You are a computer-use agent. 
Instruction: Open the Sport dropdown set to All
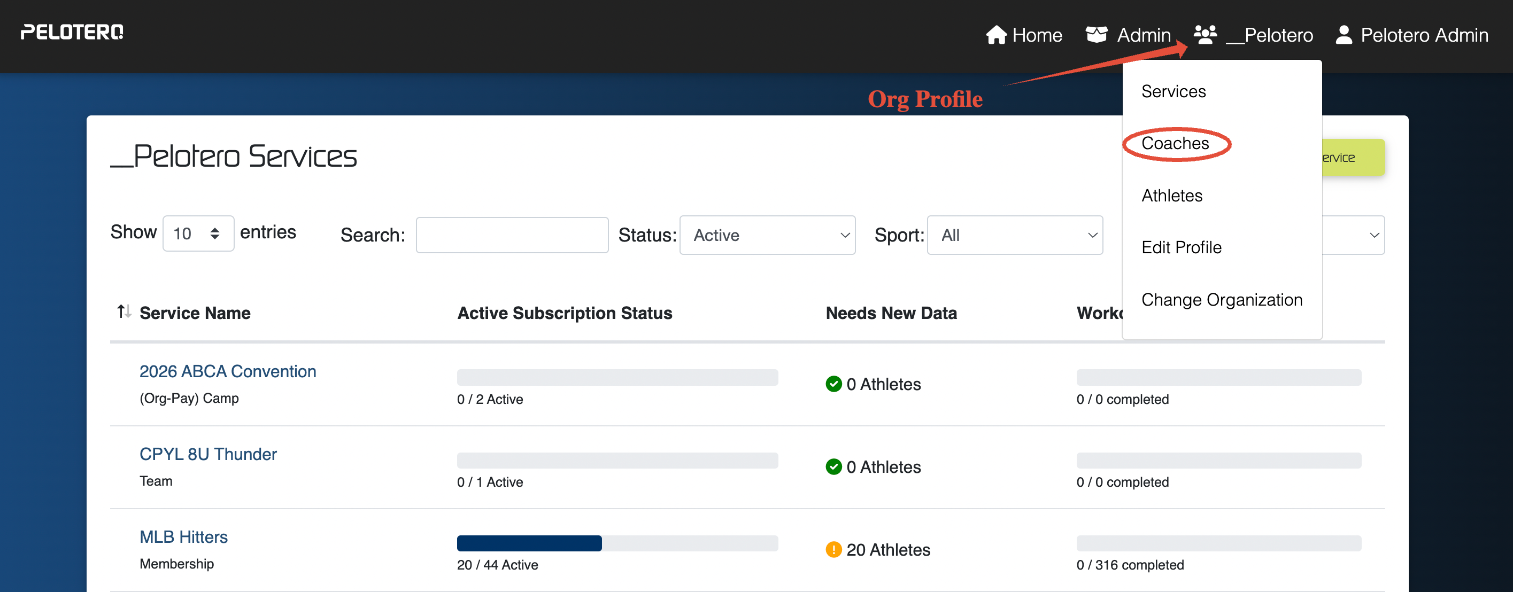pos(1015,235)
